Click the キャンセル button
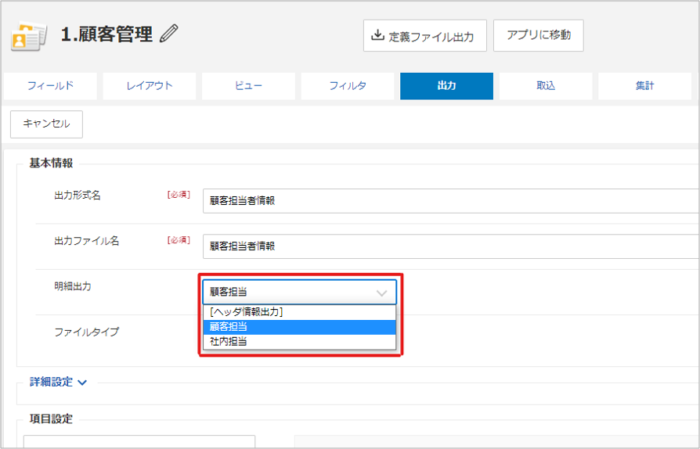The image size is (700, 449). coord(46,124)
